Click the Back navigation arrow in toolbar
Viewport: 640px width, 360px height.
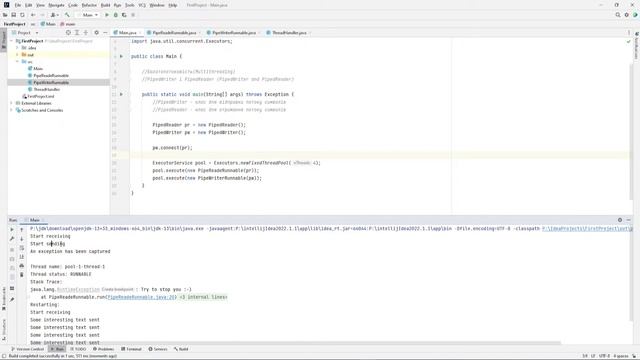coord(33,15)
